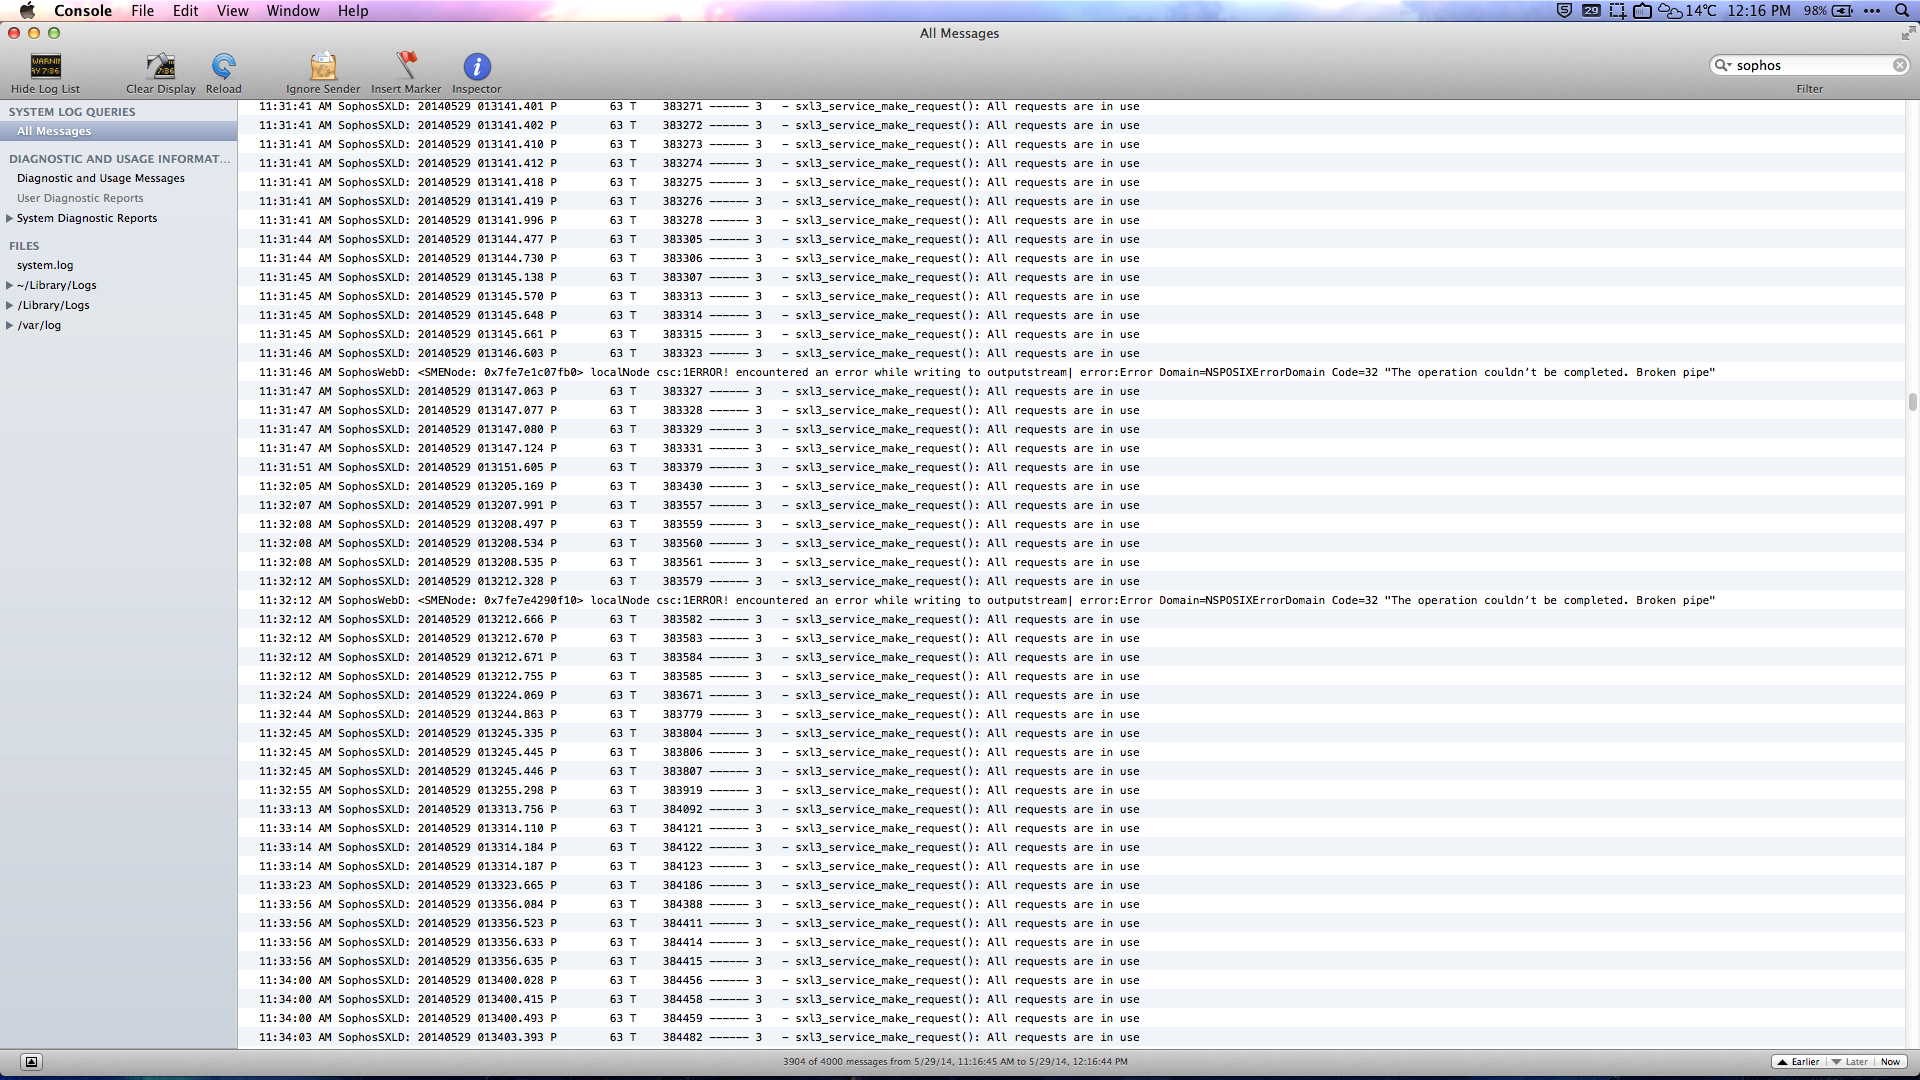
Task: Open the filter search magnifier options
Action: (x=1723, y=65)
